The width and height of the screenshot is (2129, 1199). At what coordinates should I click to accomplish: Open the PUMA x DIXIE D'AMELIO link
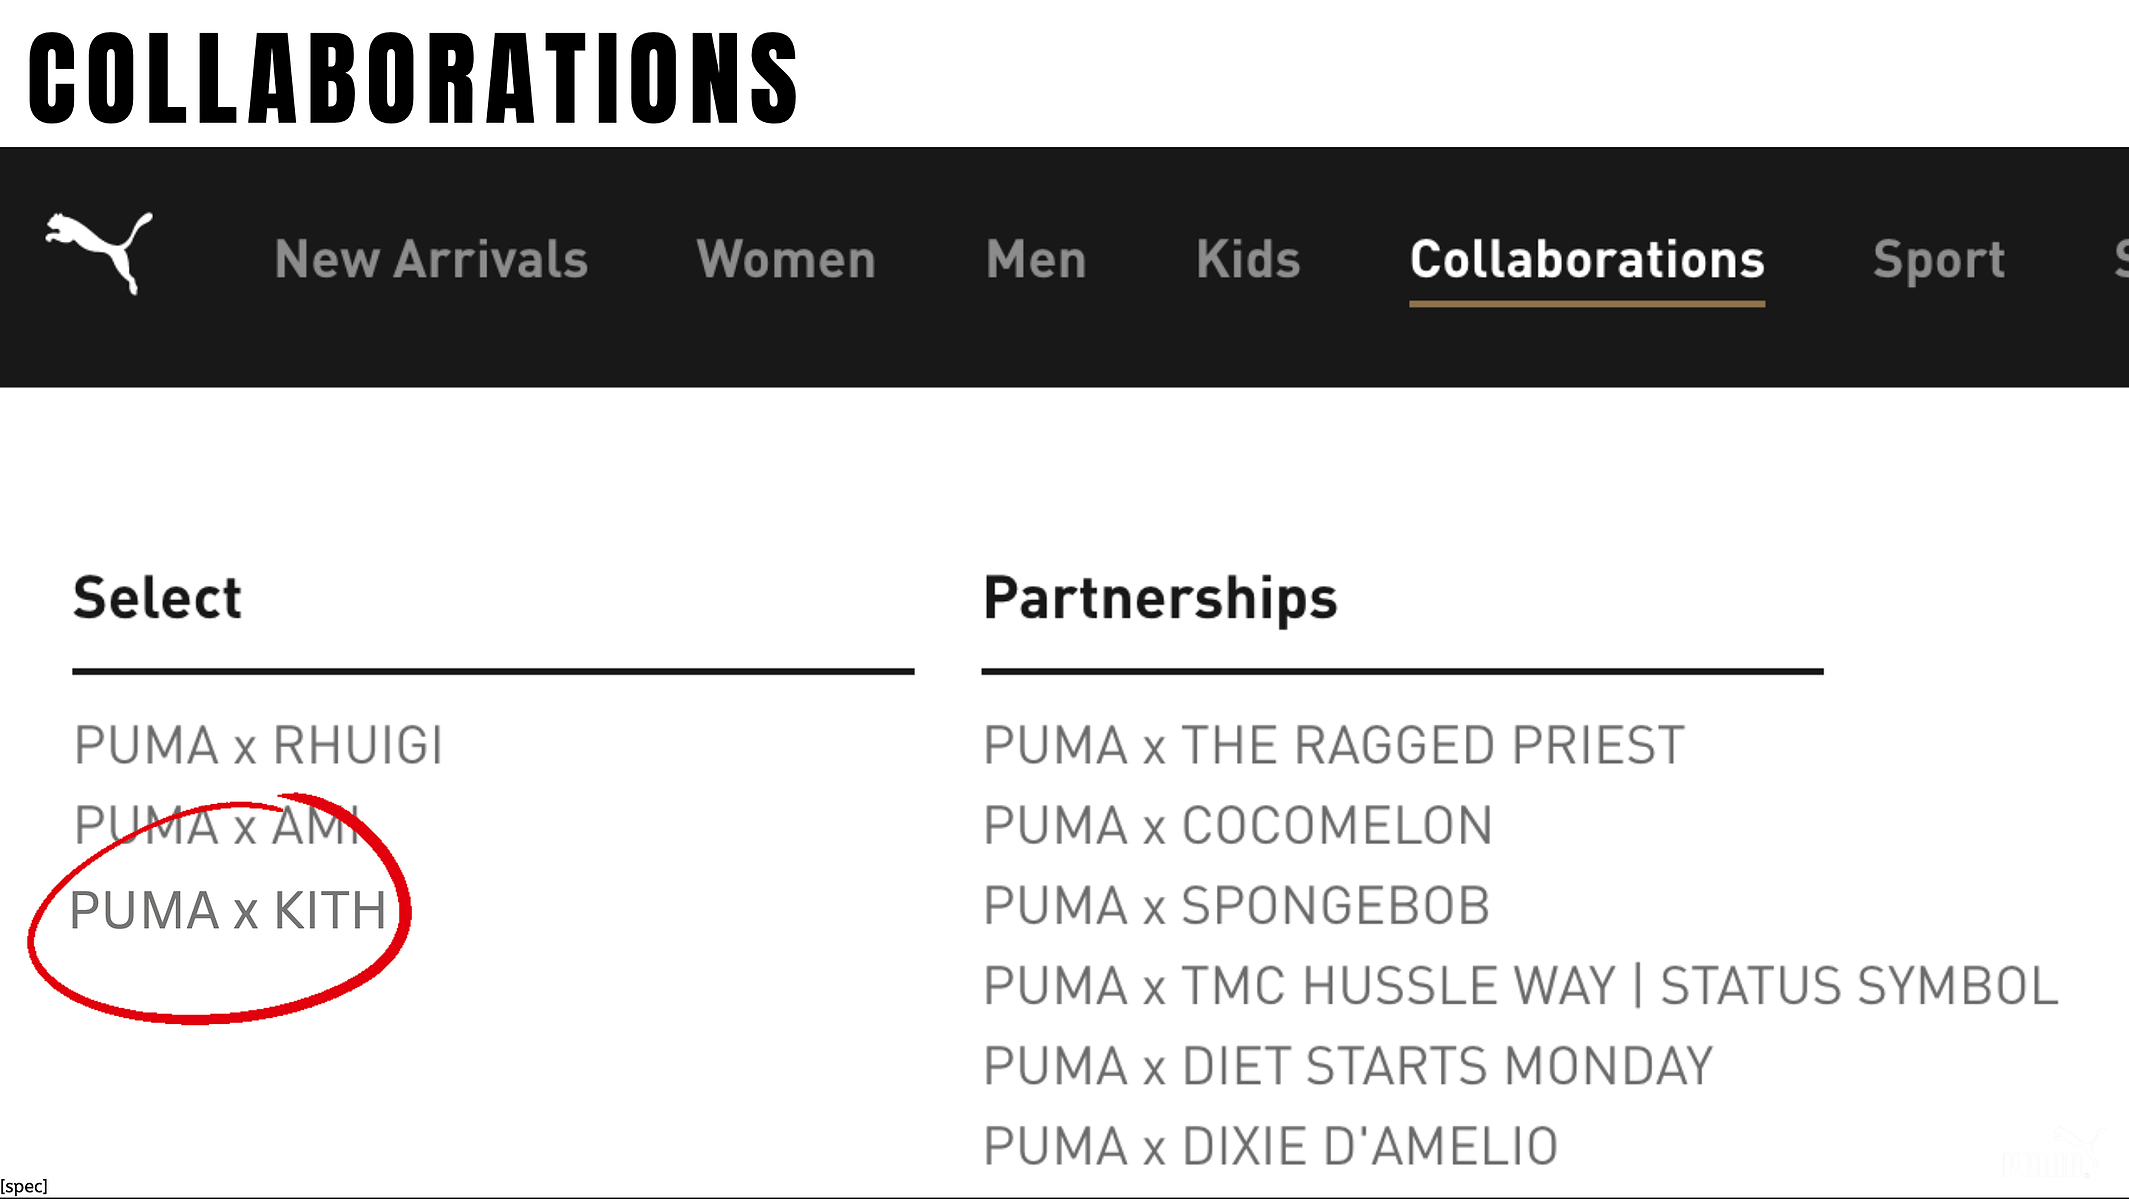coord(1271,1146)
